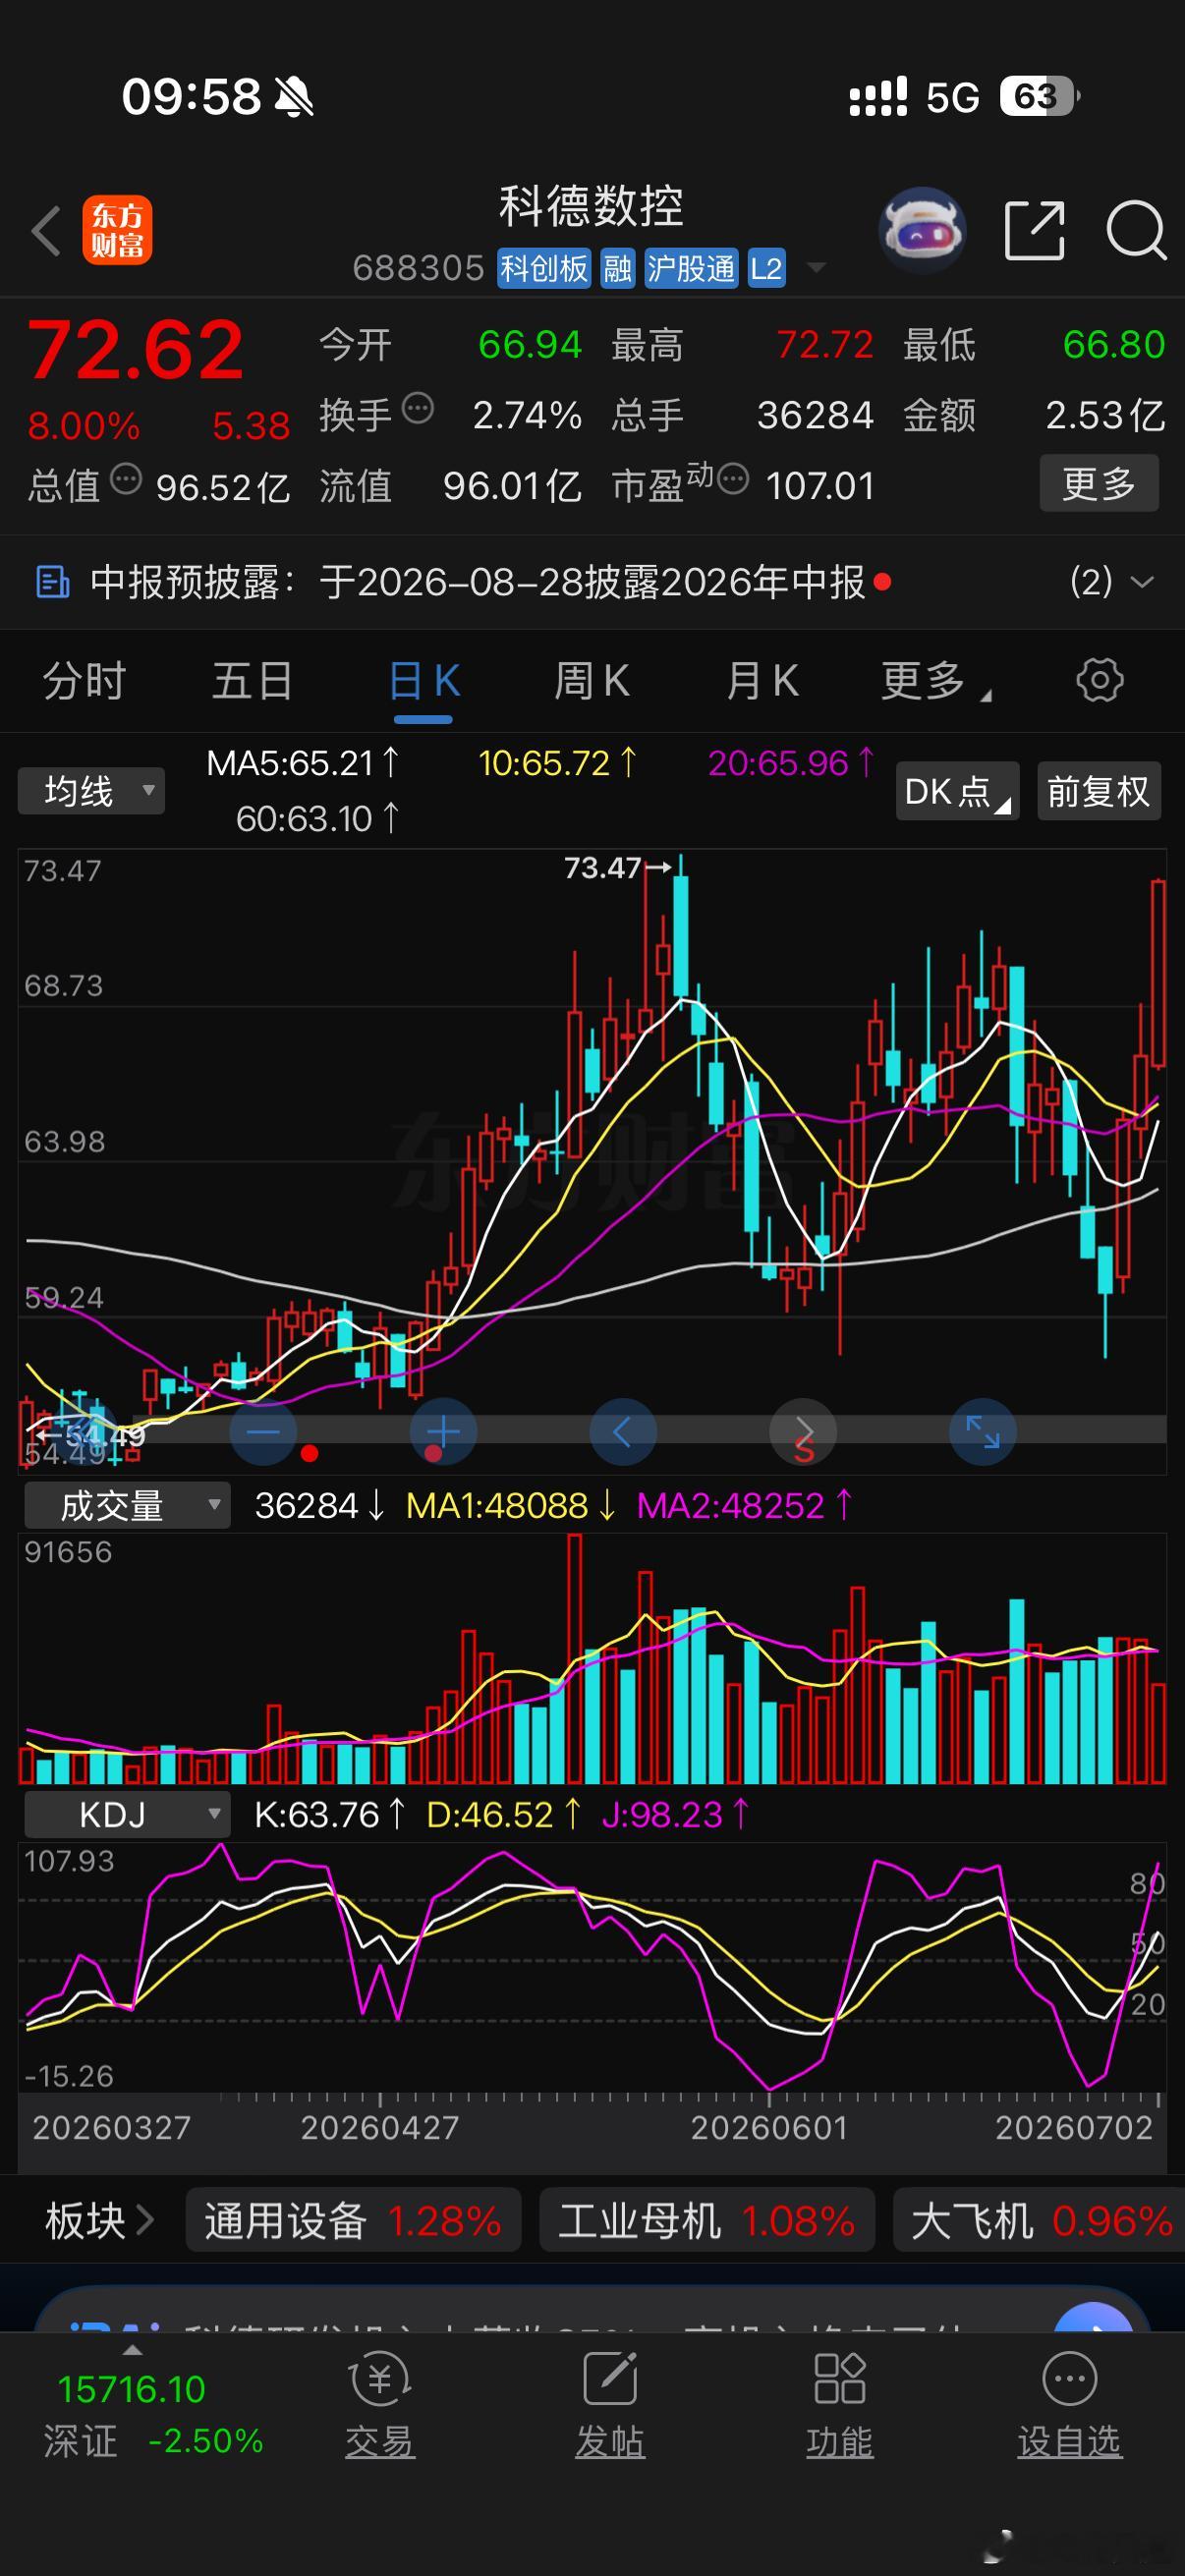Move chart right with arrow button
The height and width of the screenshot is (2576, 1185).
(803, 1432)
